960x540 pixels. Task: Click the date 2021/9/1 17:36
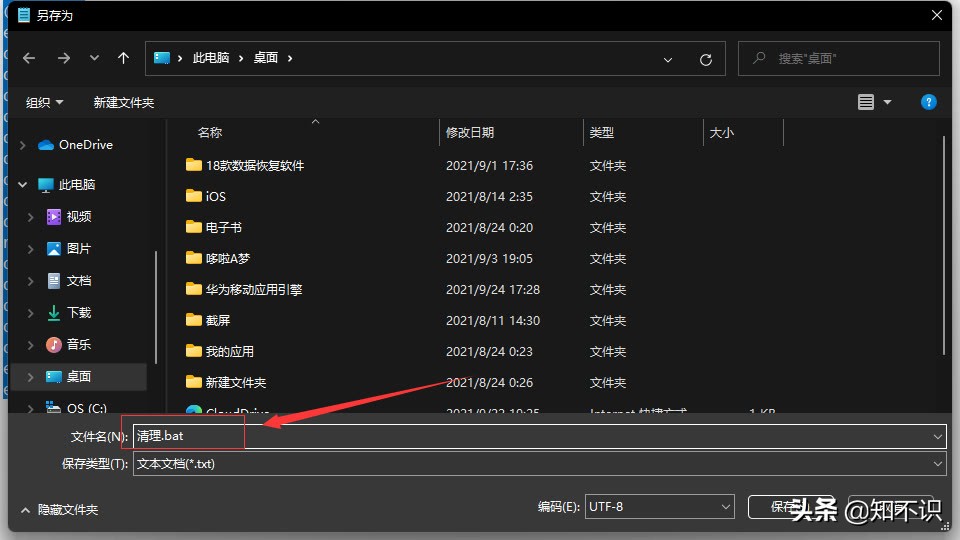coord(489,165)
